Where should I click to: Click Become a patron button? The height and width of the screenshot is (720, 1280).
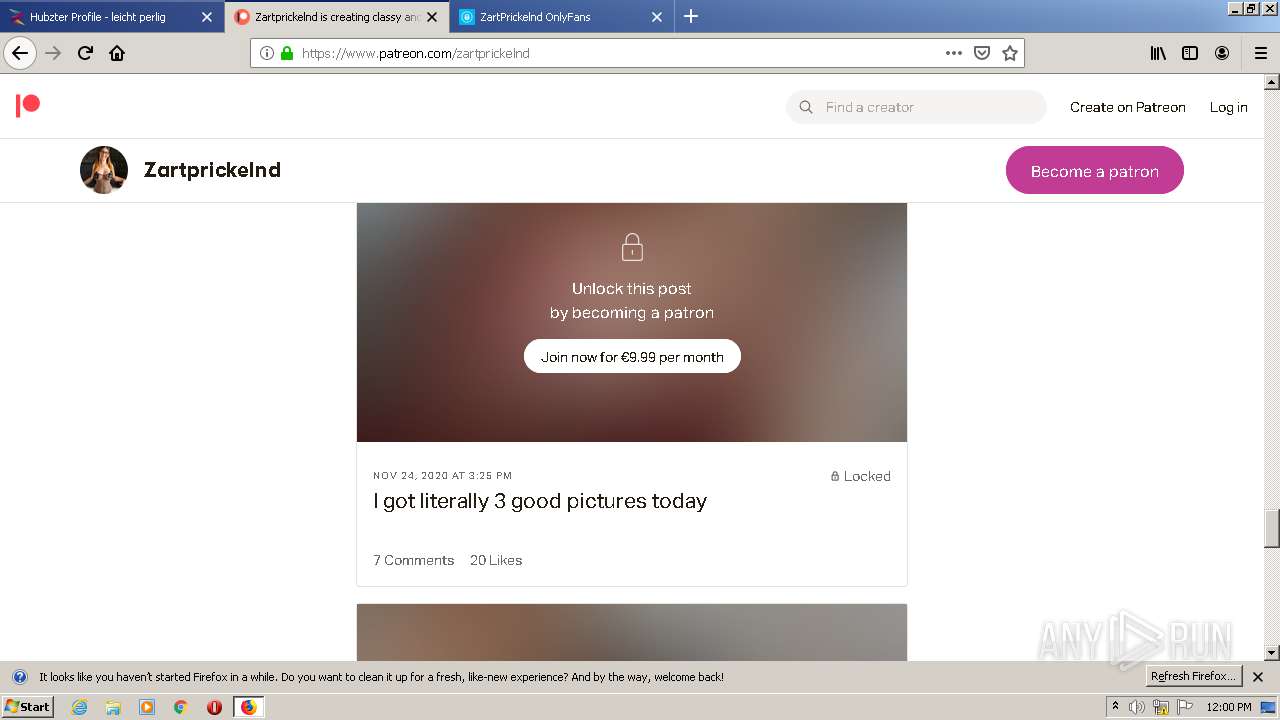tap(1095, 171)
